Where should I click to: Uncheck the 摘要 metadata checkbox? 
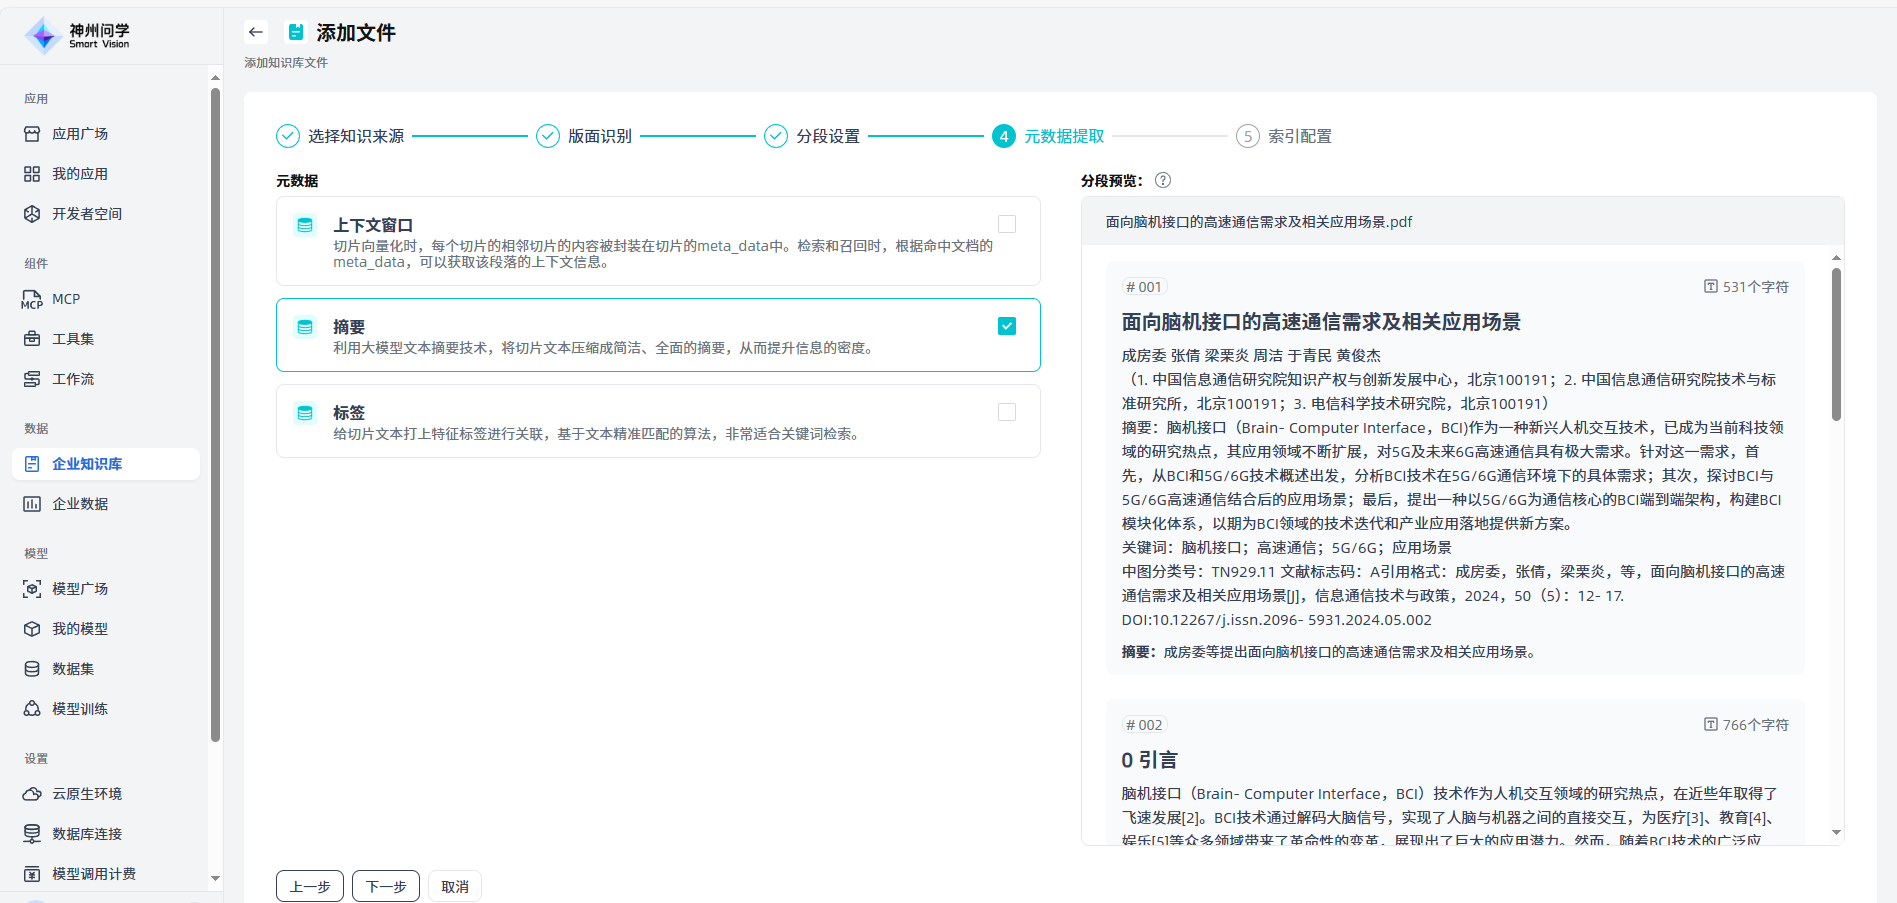point(1006,327)
